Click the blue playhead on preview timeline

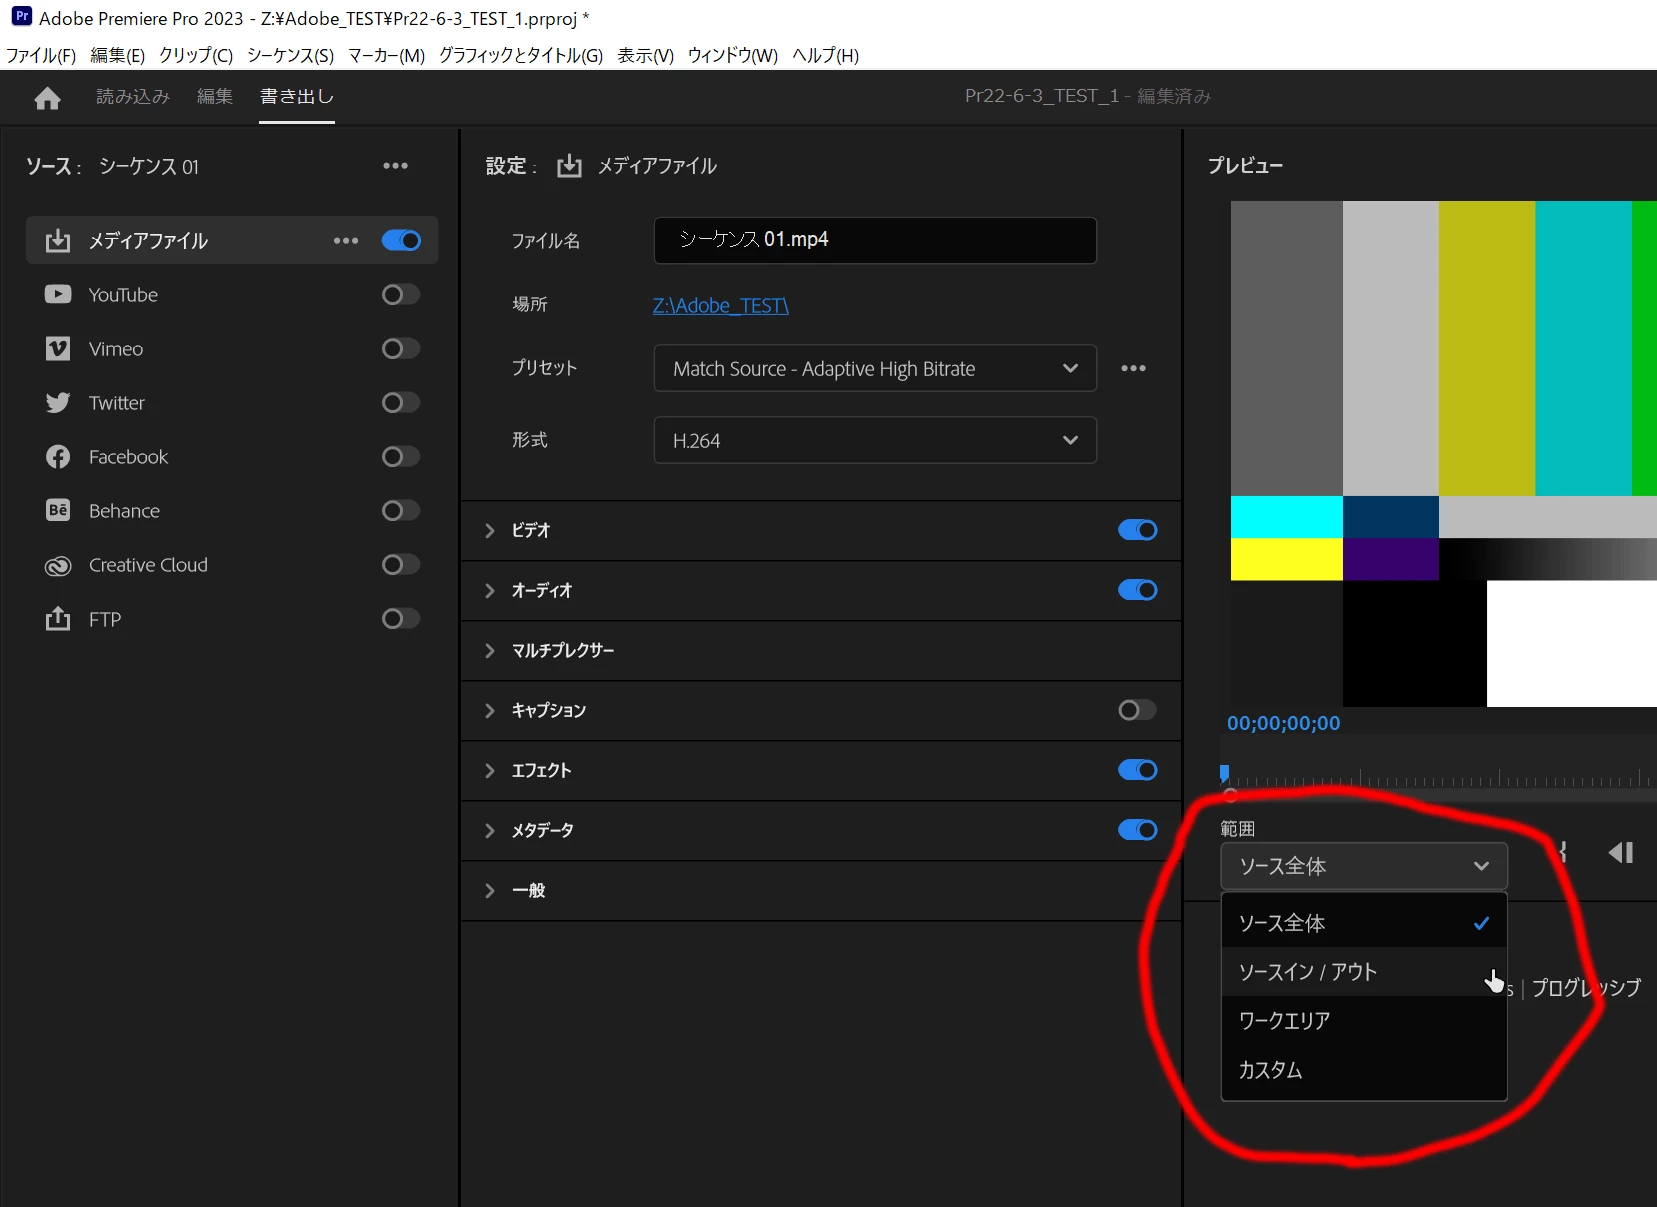(1224, 772)
